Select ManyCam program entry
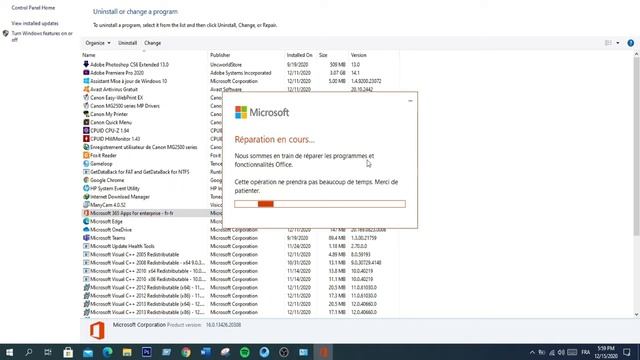640x360 pixels. pyautogui.click(x=108, y=205)
